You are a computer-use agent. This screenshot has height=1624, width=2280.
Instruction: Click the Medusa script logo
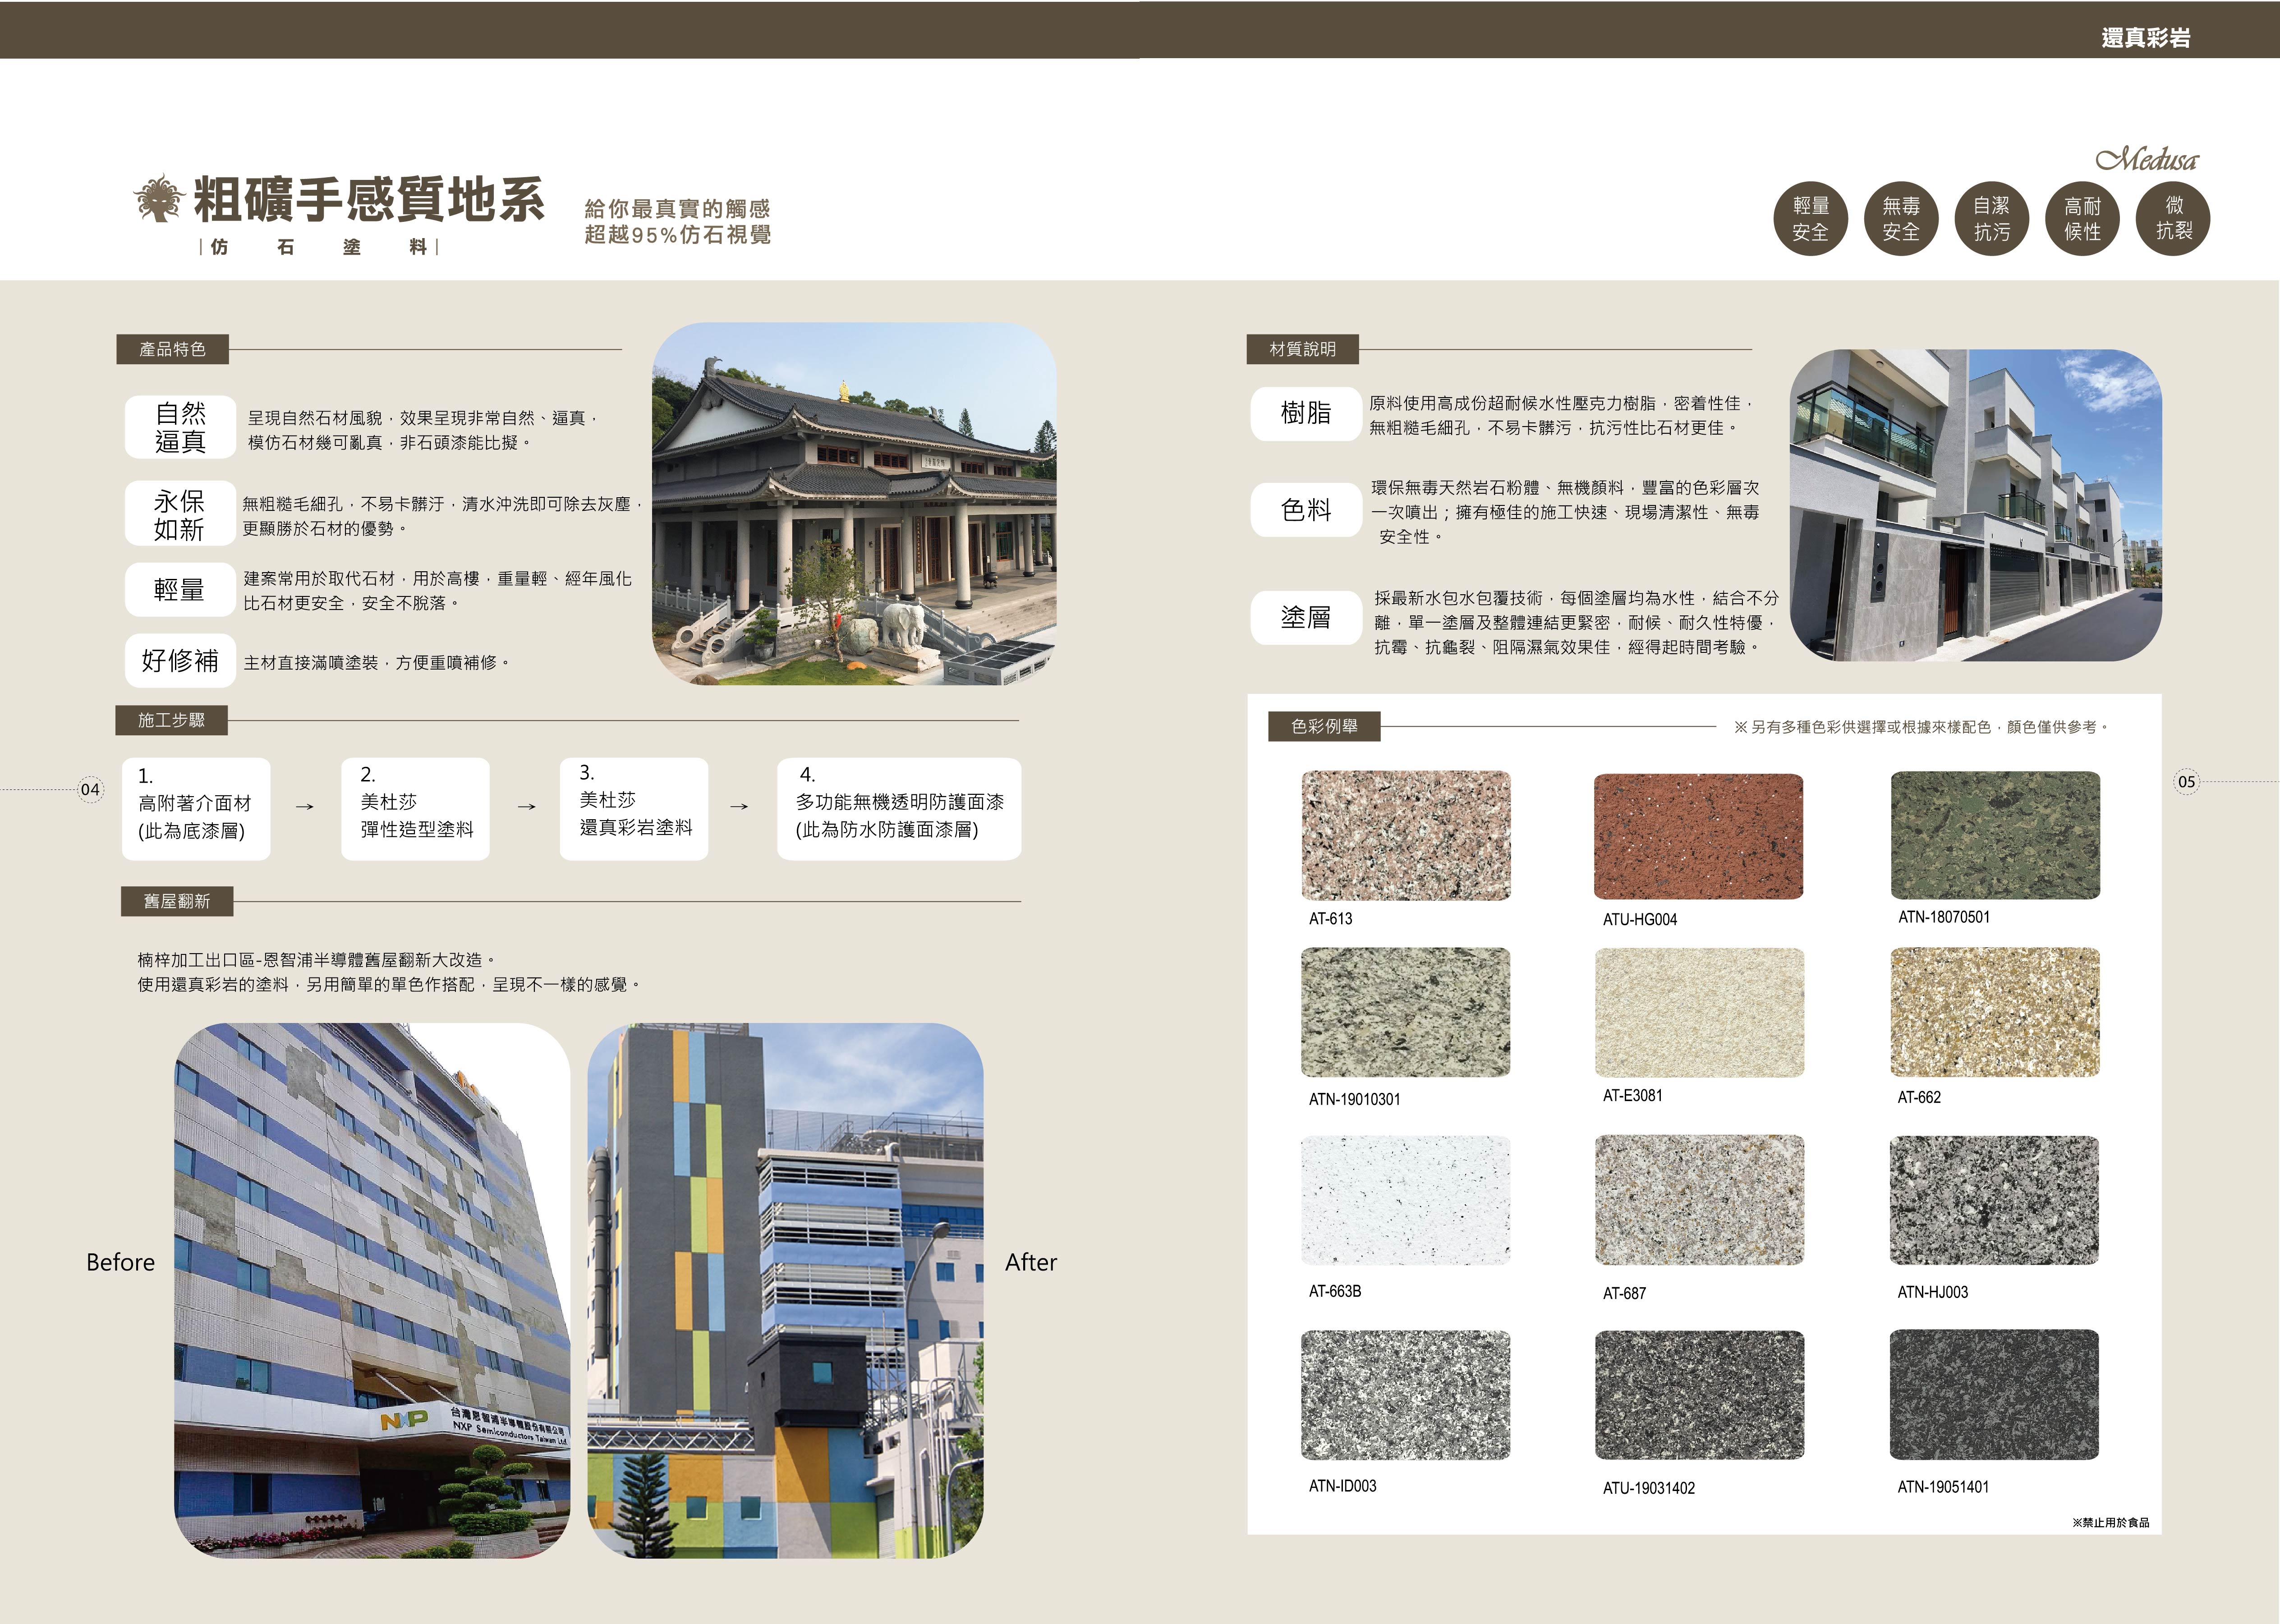[x=2147, y=160]
